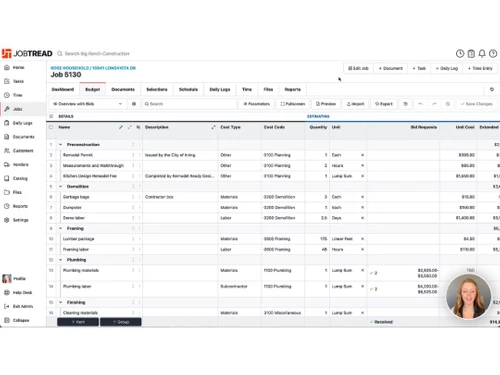Click the + Task button
500x375 pixels.
point(419,68)
